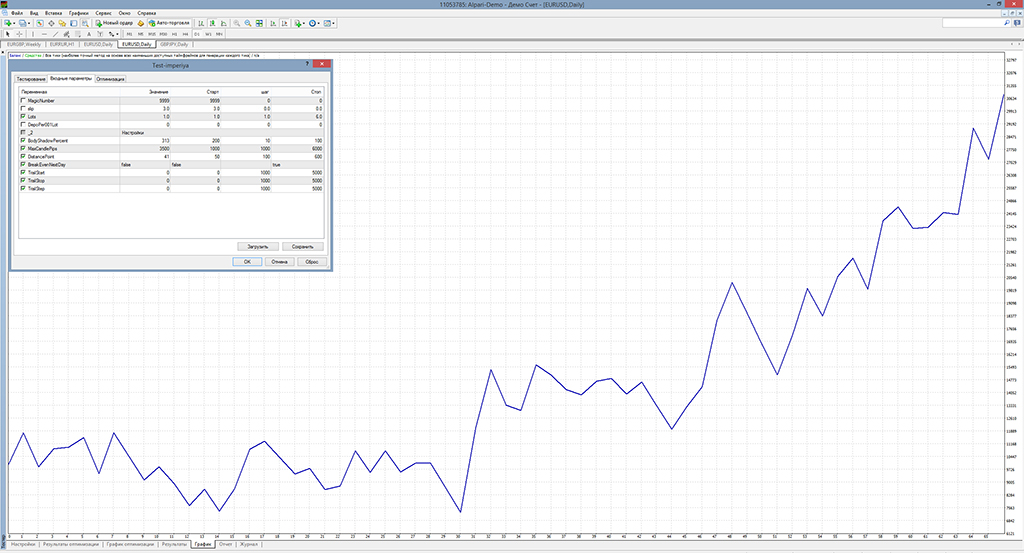Image resolution: width=1024 pixels, height=553 pixels.
Task: Switch to the Тестирование dialog tab
Action: pyautogui.click(x=31, y=79)
